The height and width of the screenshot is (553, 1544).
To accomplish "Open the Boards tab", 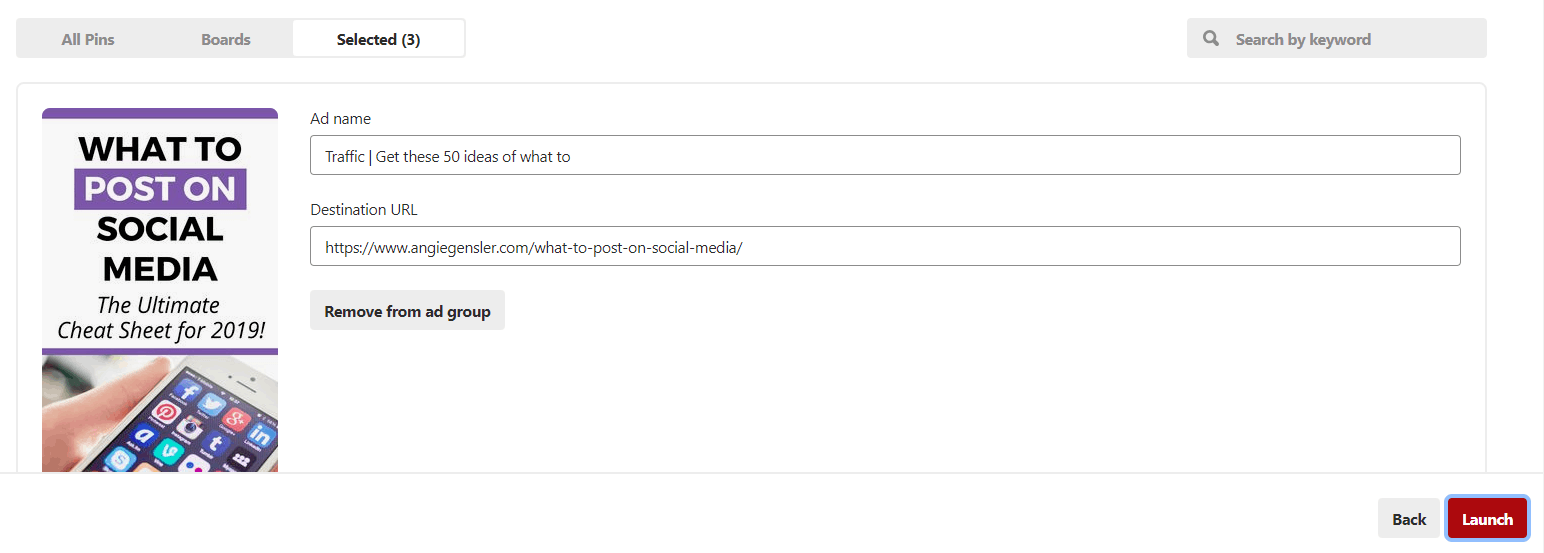I will tap(226, 39).
